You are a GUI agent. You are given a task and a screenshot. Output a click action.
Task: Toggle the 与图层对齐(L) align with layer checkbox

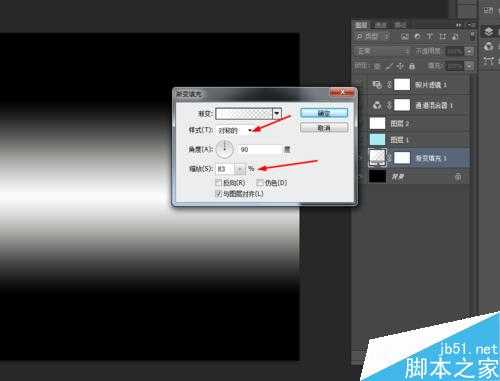click(x=219, y=193)
